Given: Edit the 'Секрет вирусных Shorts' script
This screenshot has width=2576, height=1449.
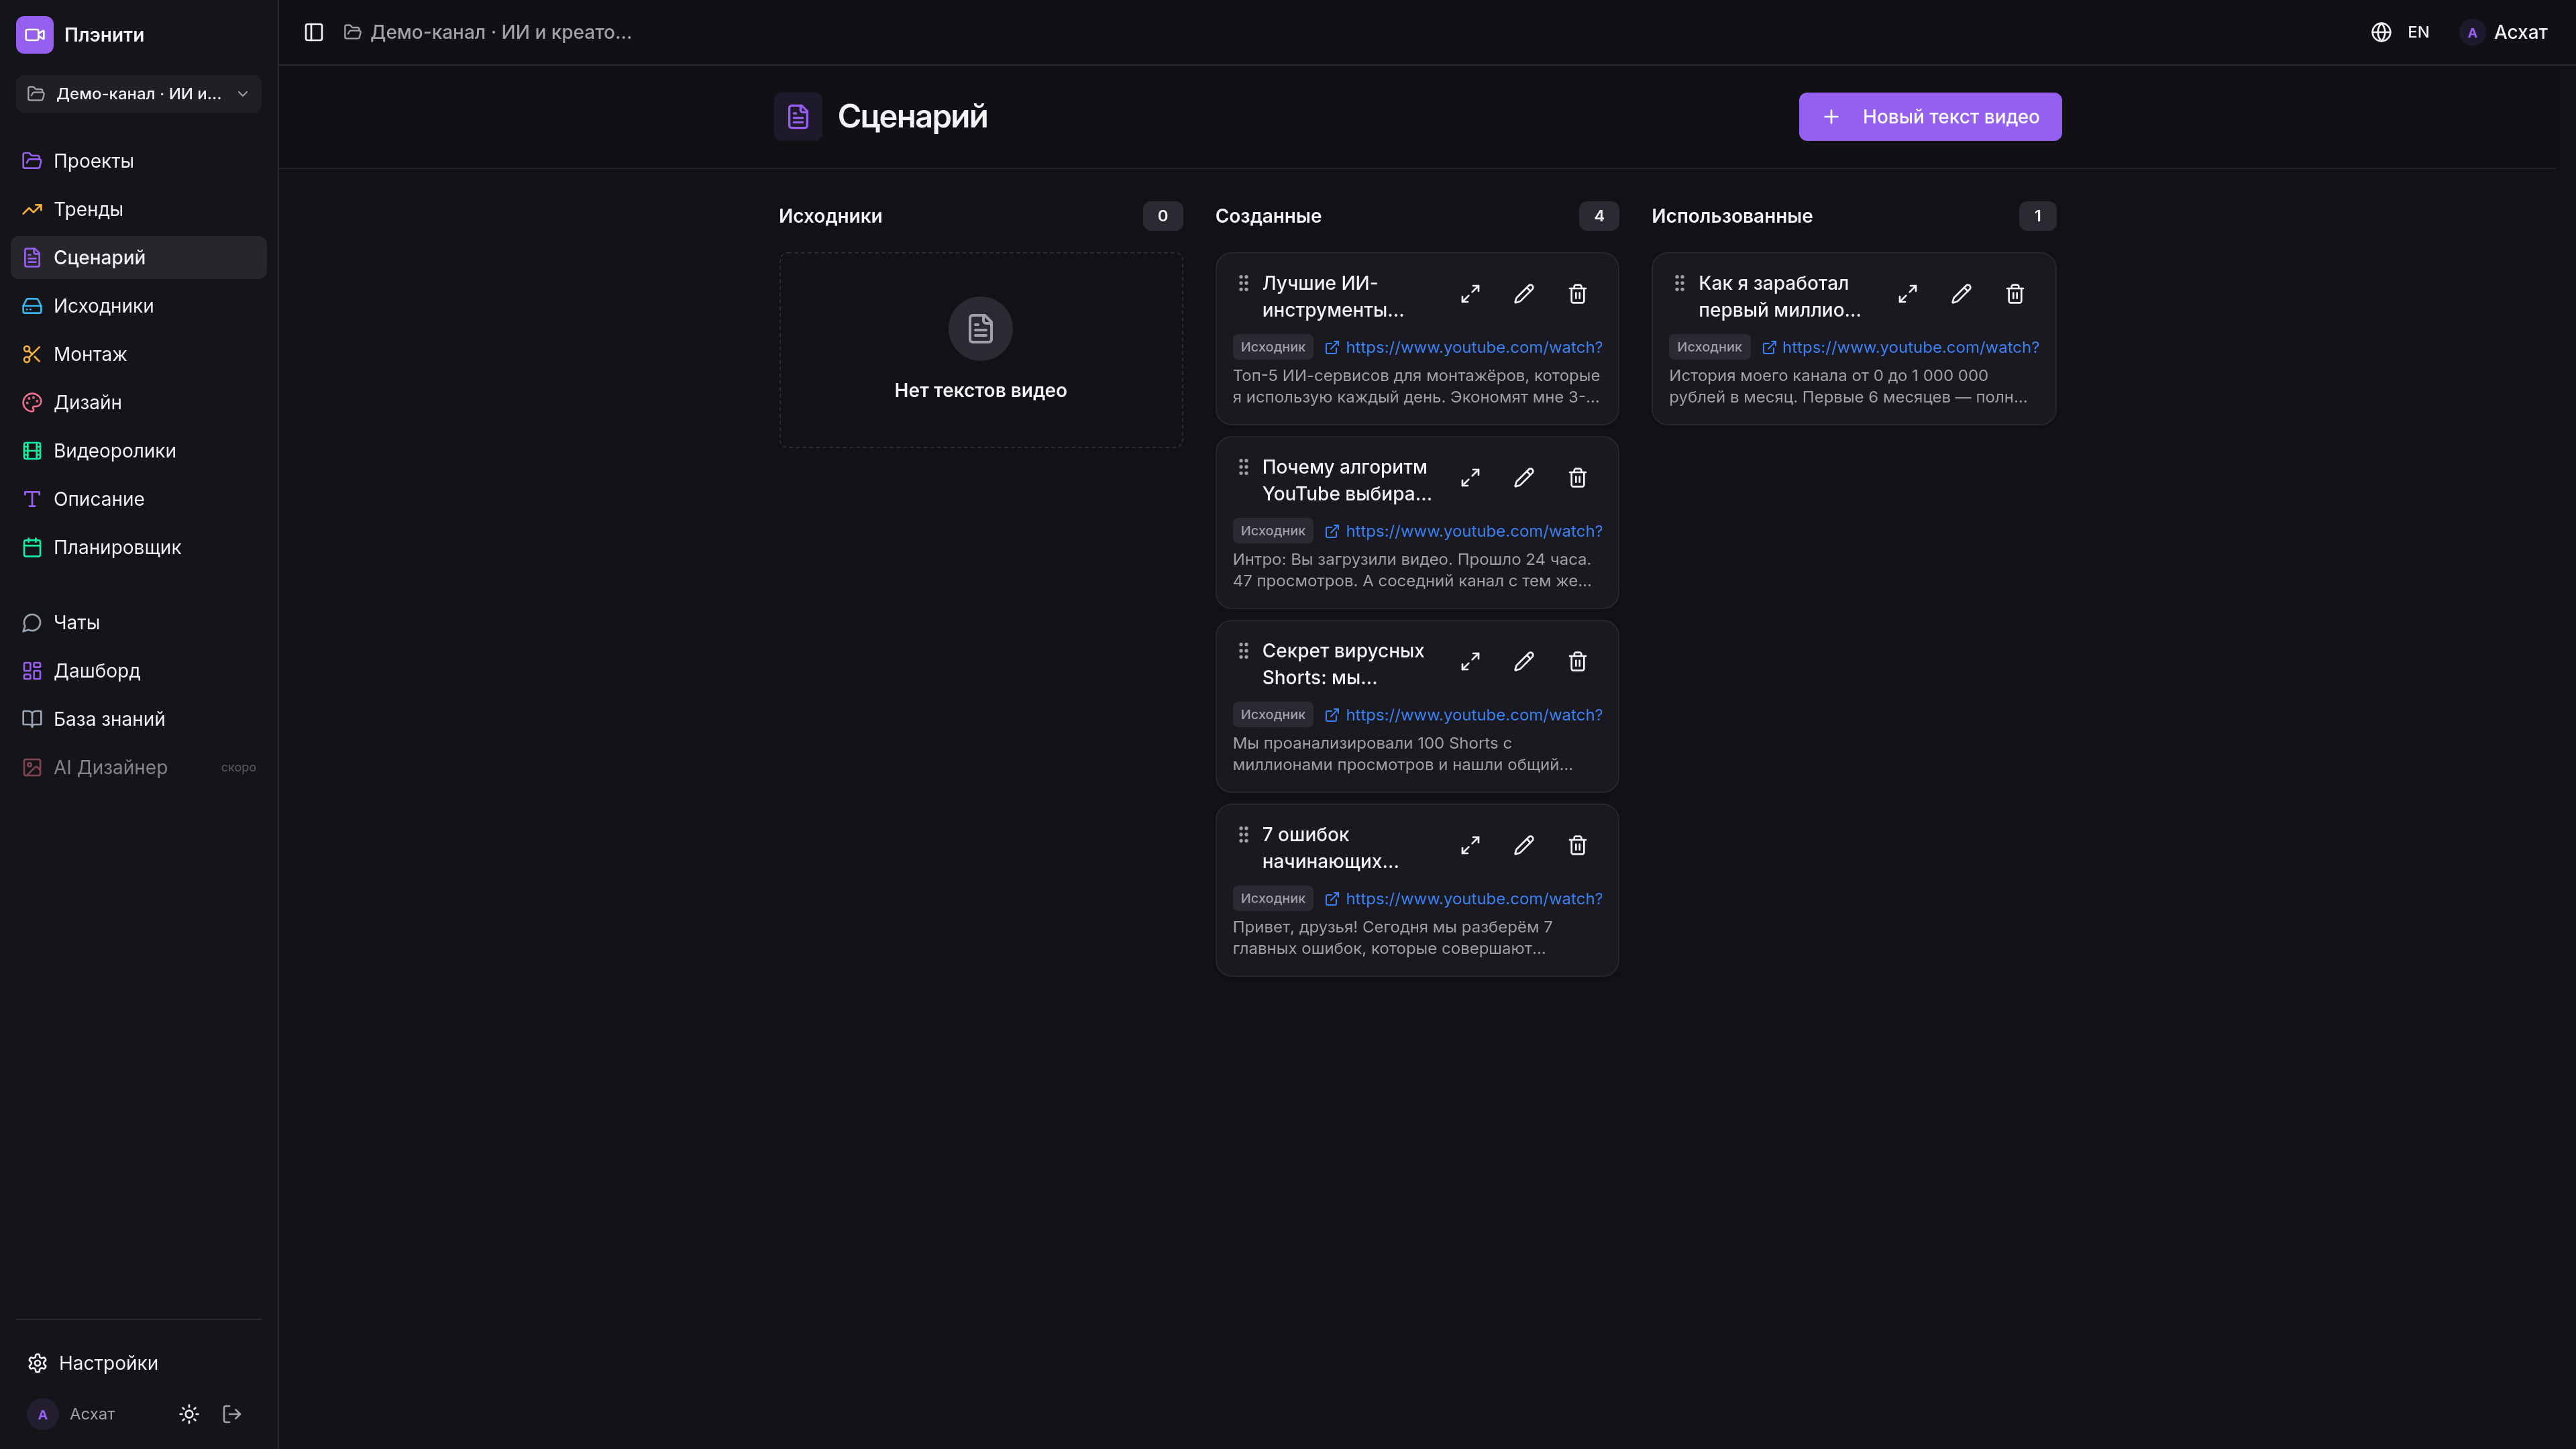Looking at the screenshot, I should click(x=1524, y=662).
